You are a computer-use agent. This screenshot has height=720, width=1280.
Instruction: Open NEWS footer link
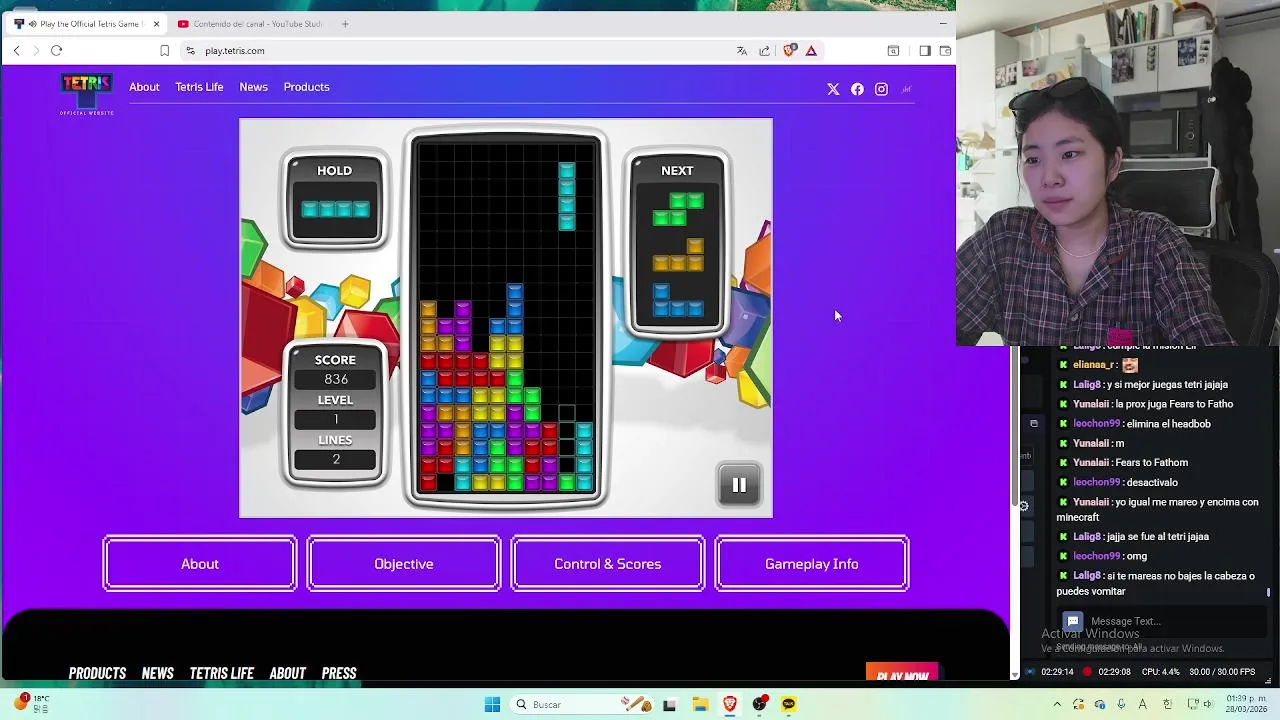click(158, 673)
